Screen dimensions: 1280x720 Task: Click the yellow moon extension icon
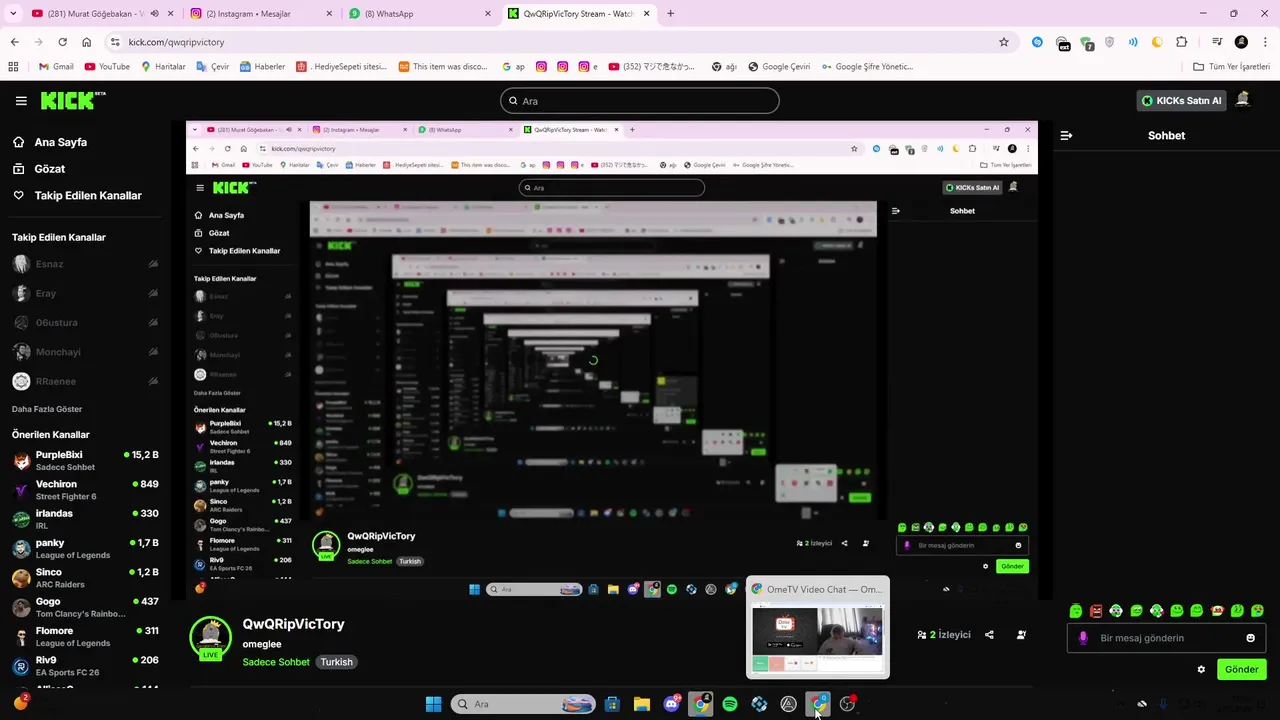click(1157, 42)
